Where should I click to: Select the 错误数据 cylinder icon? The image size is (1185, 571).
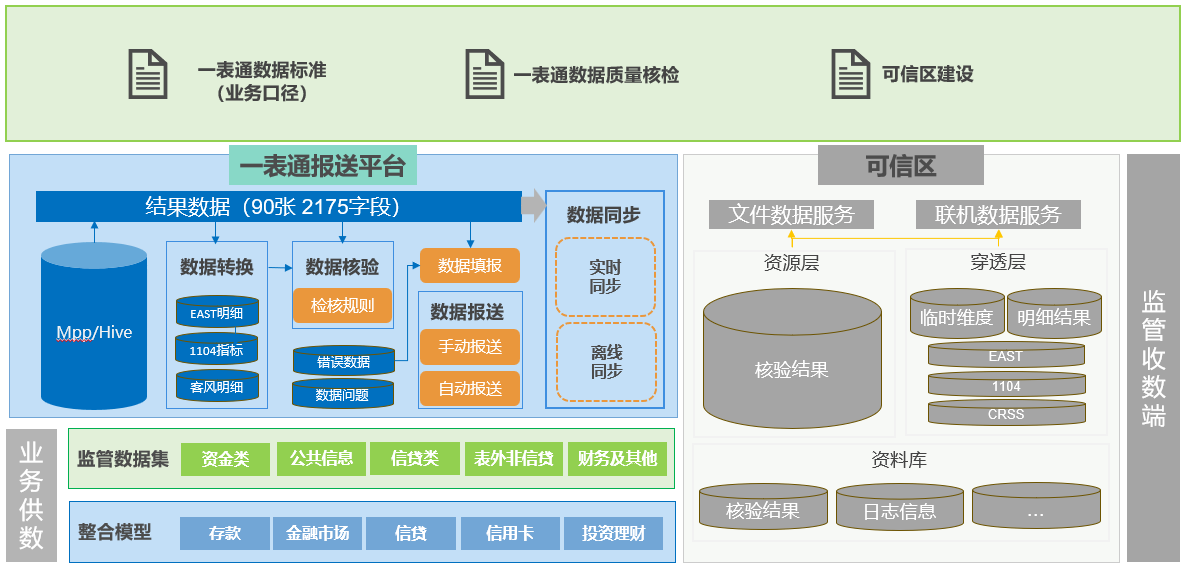pyautogui.click(x=343, y=361)
